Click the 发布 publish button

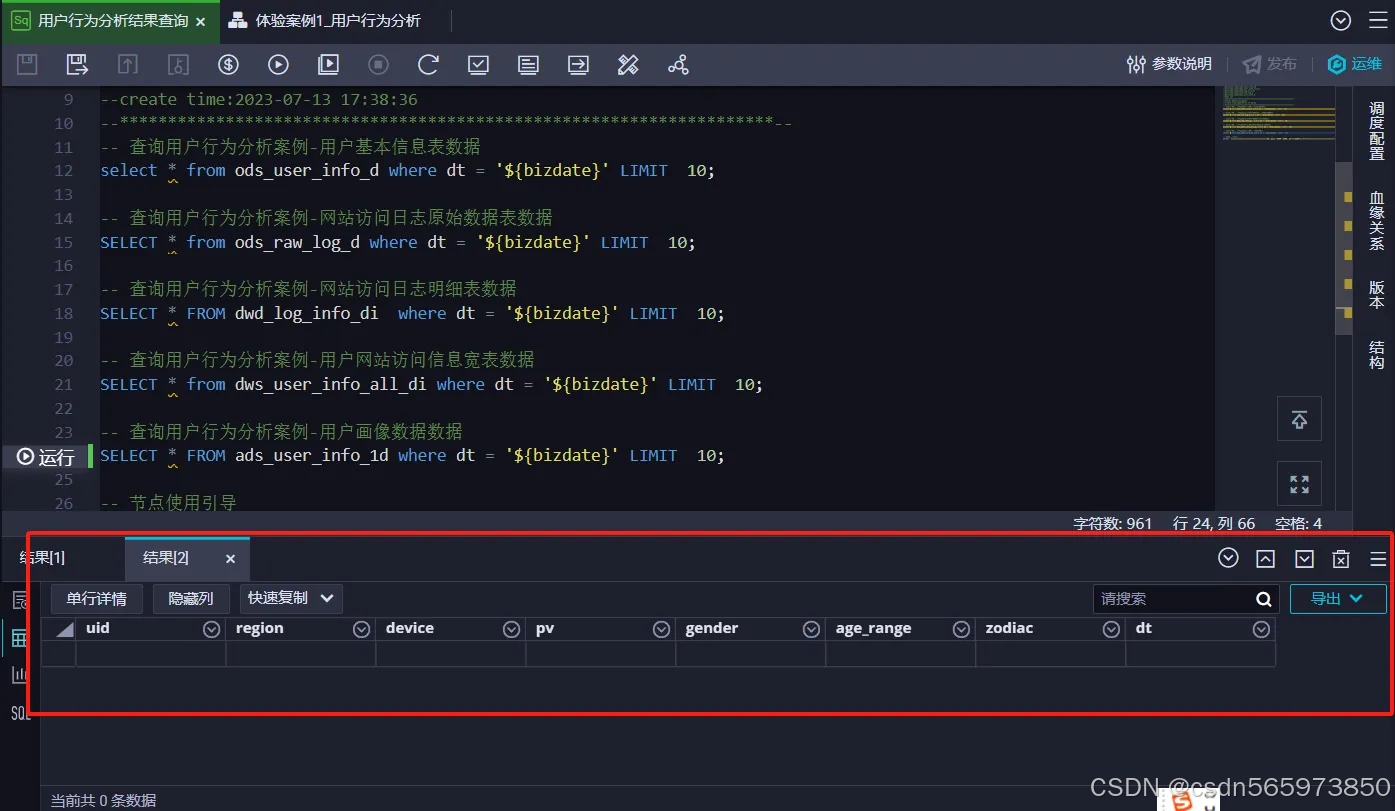click(1270, 62)
